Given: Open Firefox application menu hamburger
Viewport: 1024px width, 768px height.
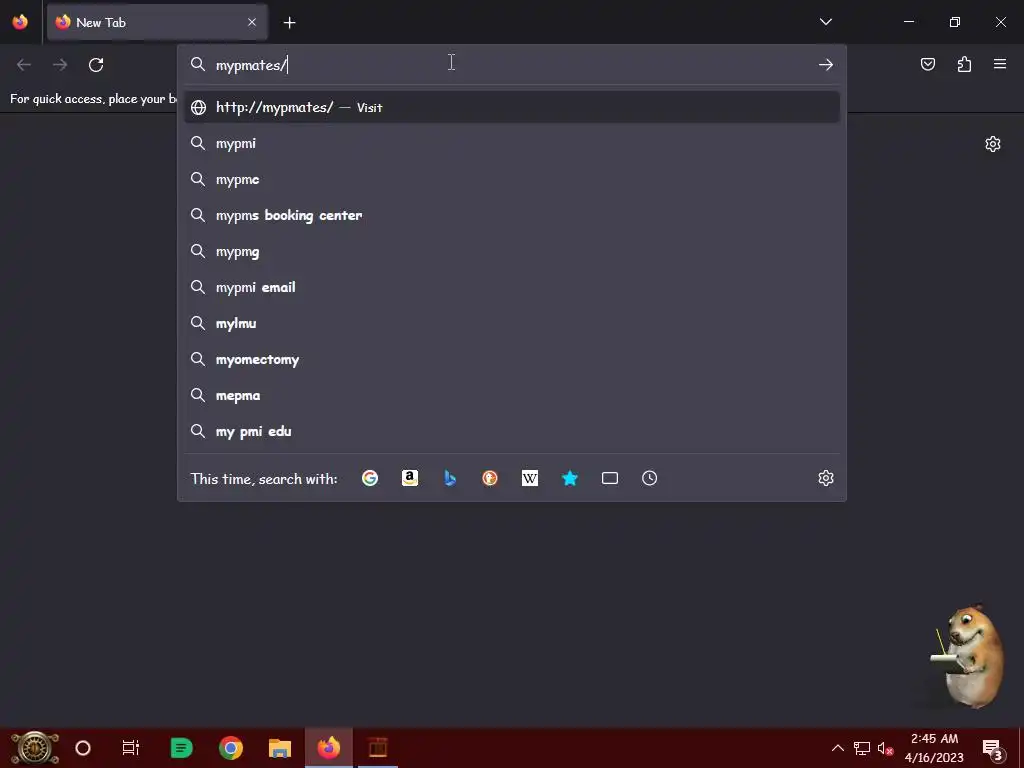Looking at the screenshot, I should point(1000,64).
